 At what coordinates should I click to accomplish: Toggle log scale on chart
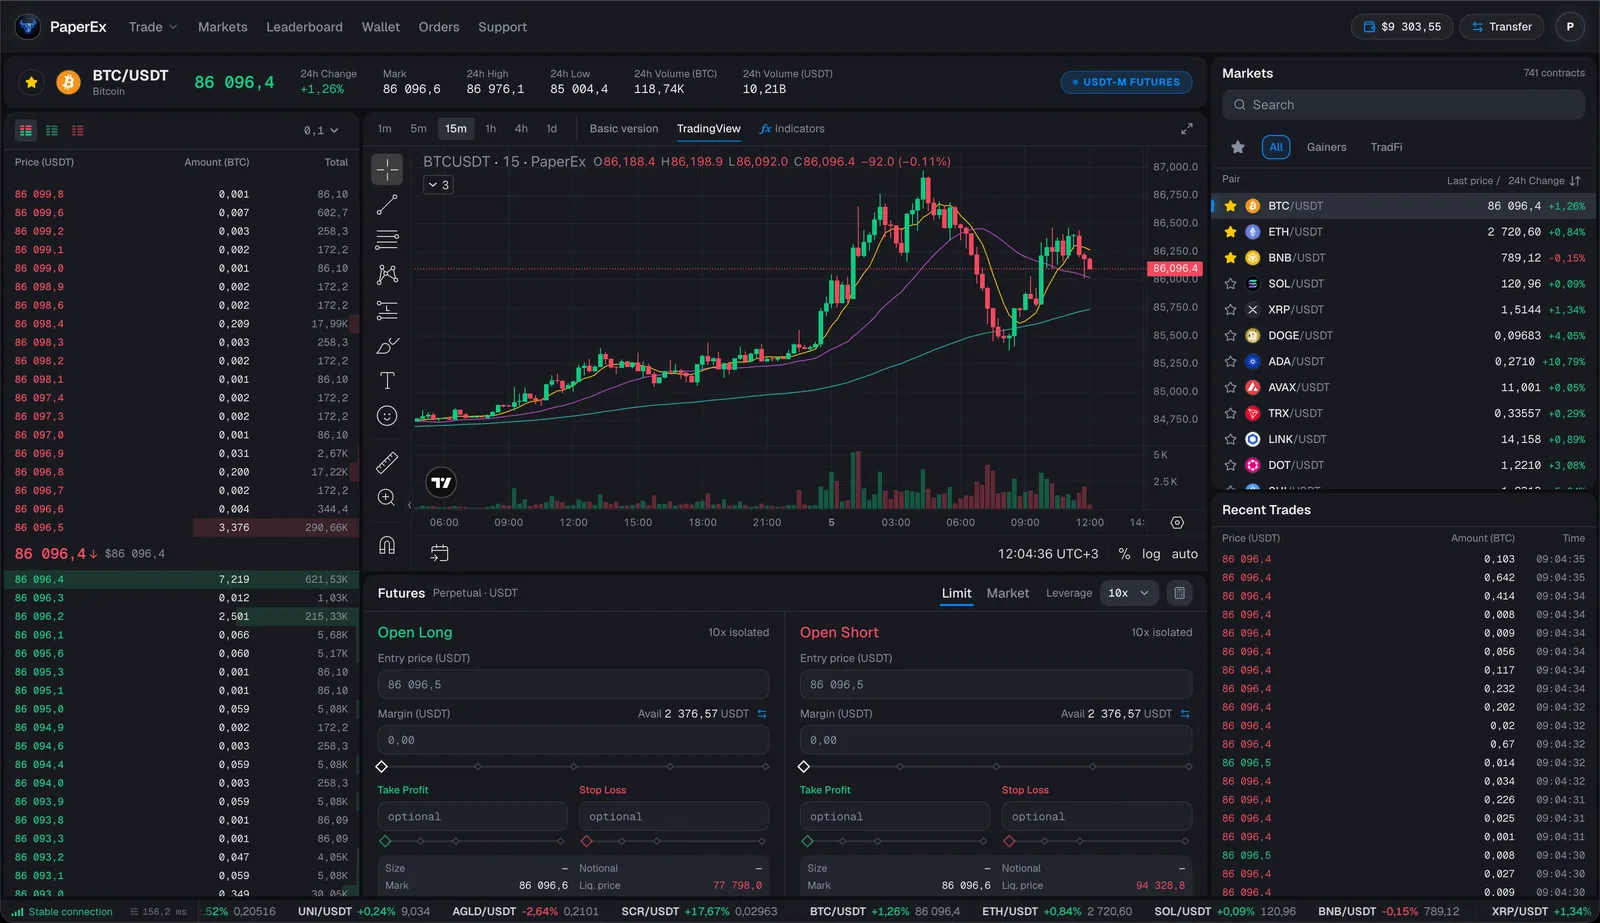click(x=1151, y=554)
